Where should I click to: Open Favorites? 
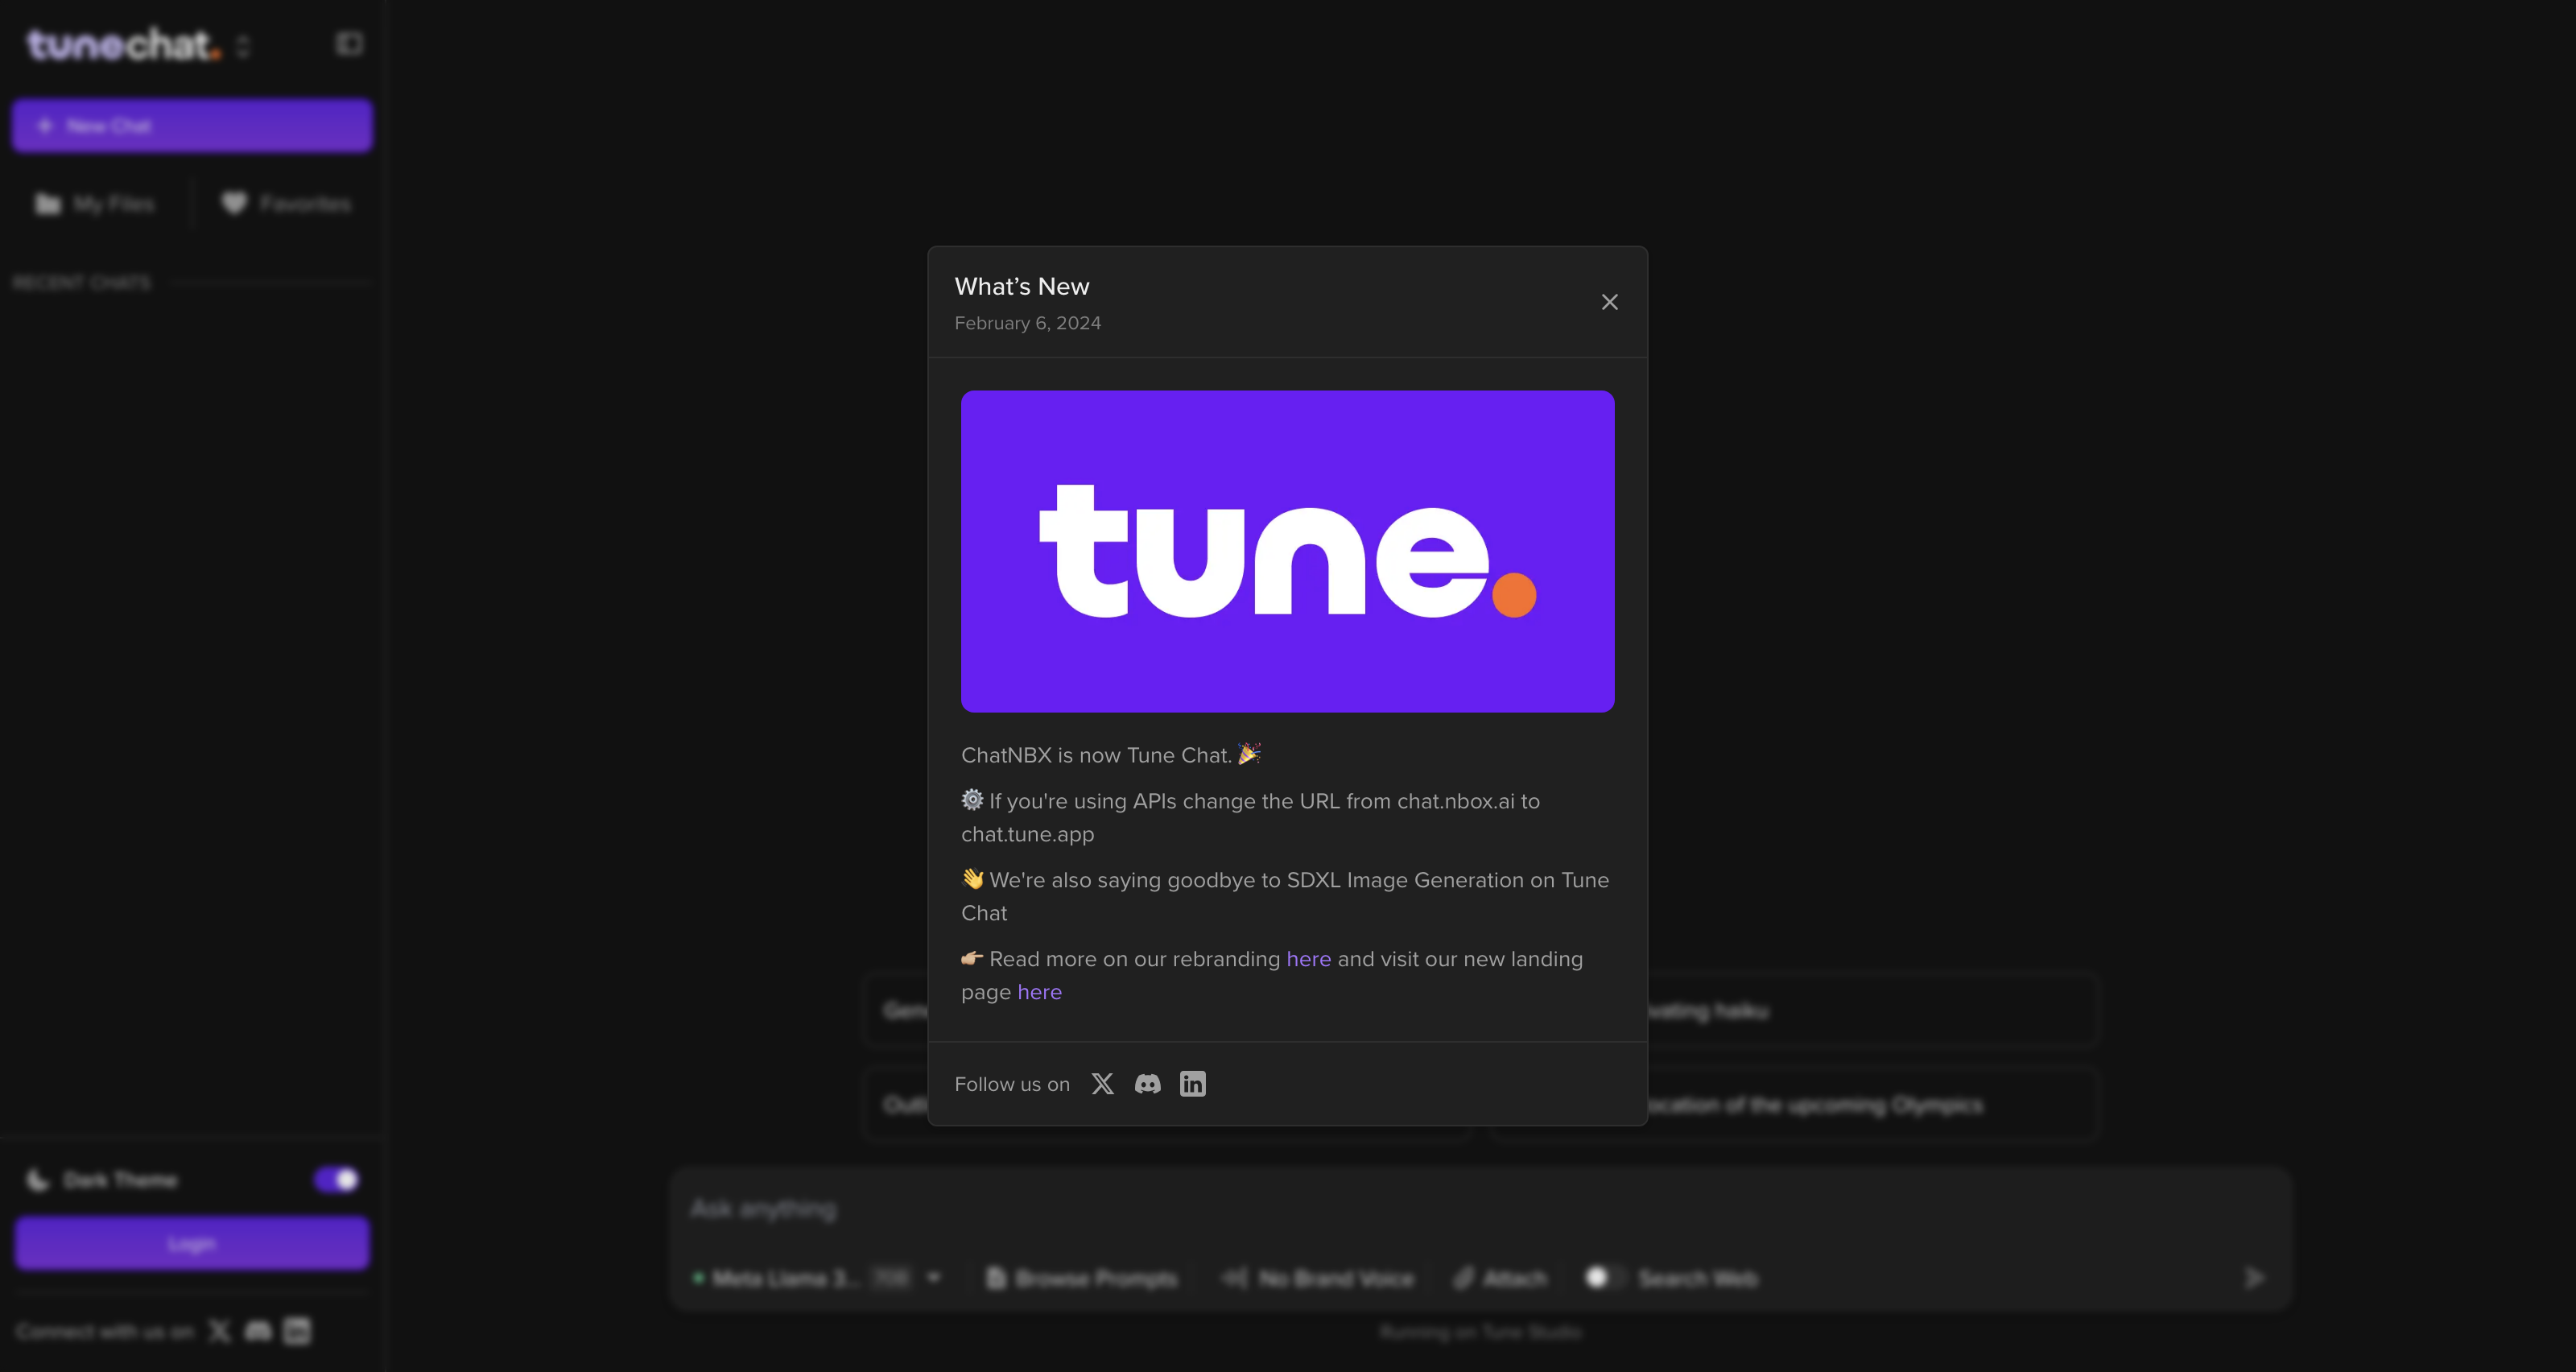tap(286, 204)
